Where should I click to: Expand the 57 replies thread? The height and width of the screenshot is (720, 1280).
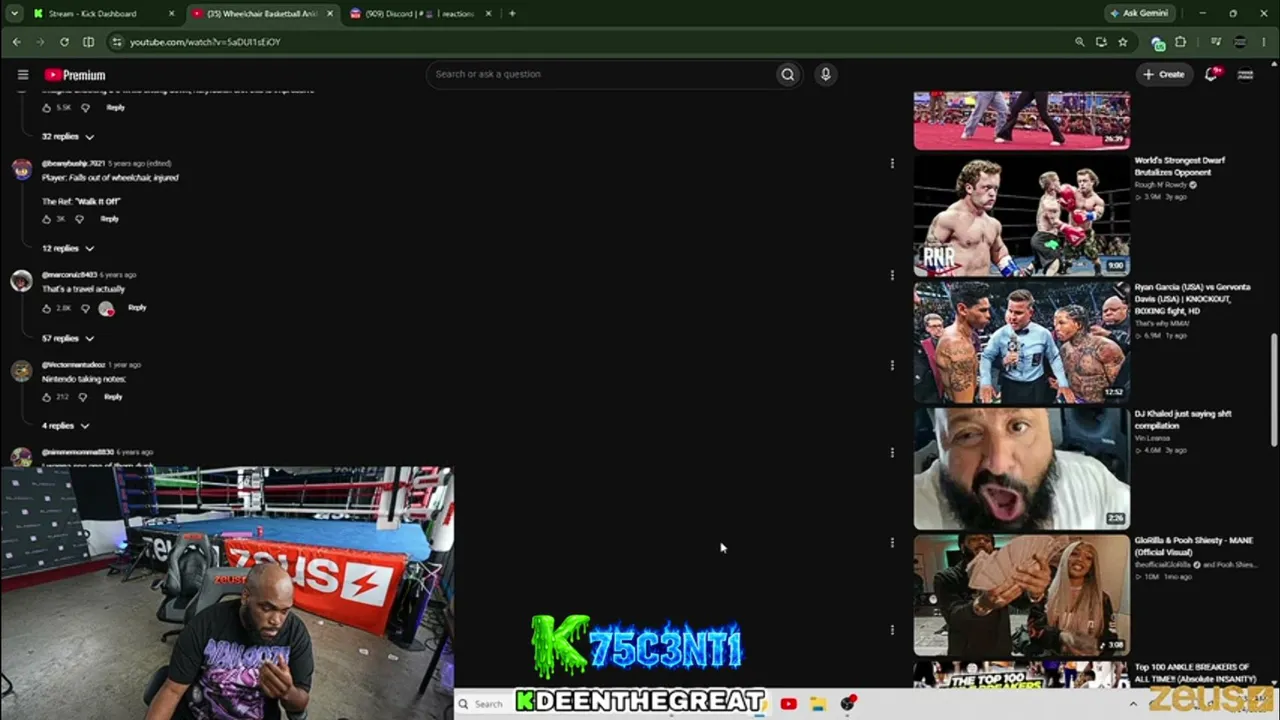click(x=68, y=338)
